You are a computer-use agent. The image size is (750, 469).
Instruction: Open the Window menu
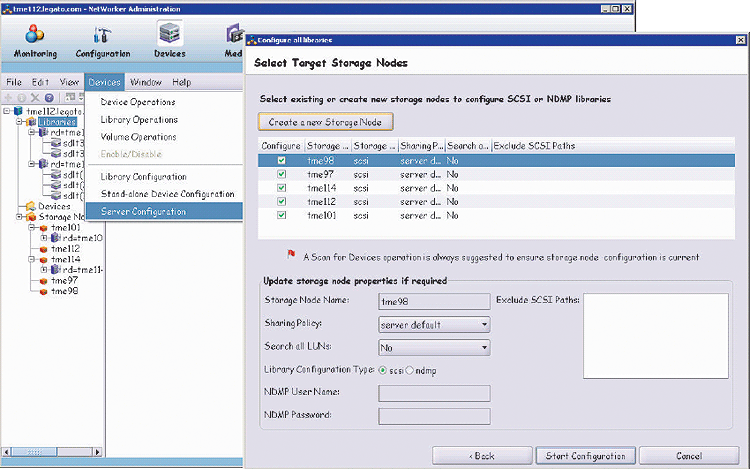146,82
